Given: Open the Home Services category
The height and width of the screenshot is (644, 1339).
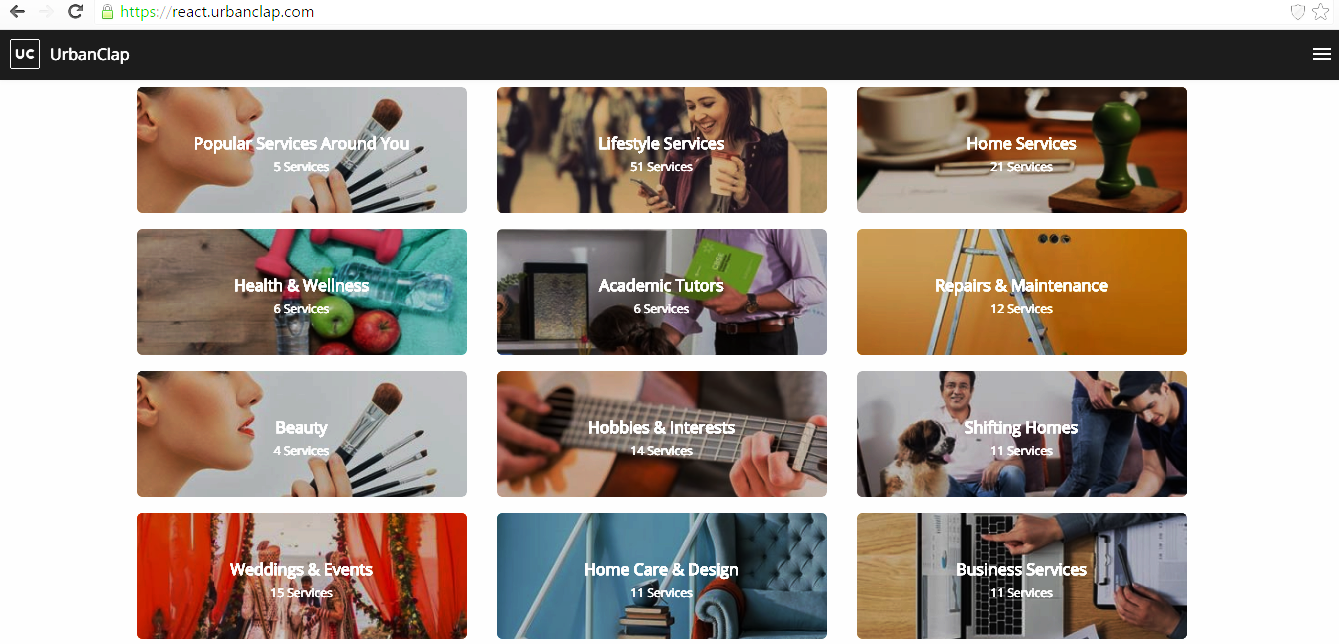Looking at the screenshot, I should tap(1022, 150).
